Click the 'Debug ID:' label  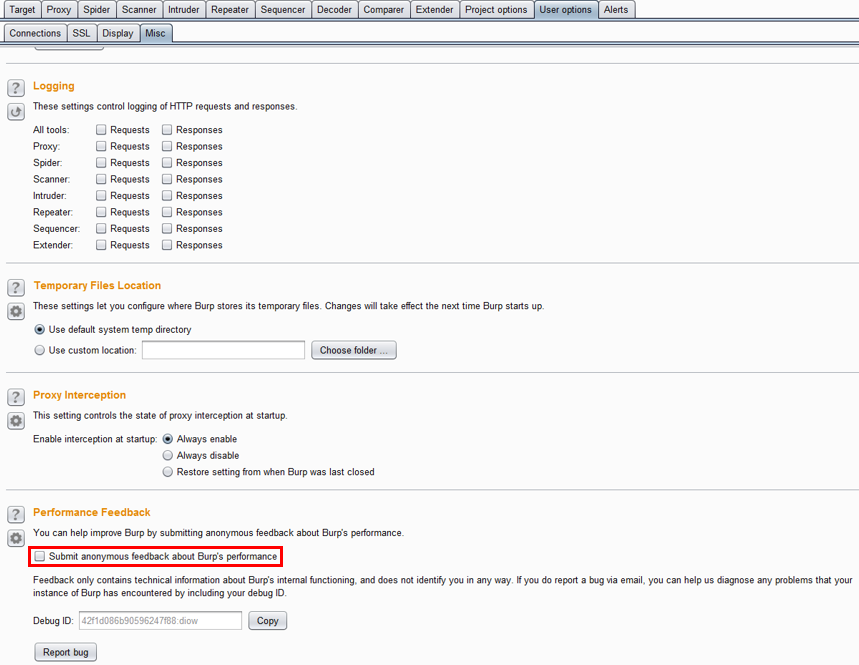[53, 621]
